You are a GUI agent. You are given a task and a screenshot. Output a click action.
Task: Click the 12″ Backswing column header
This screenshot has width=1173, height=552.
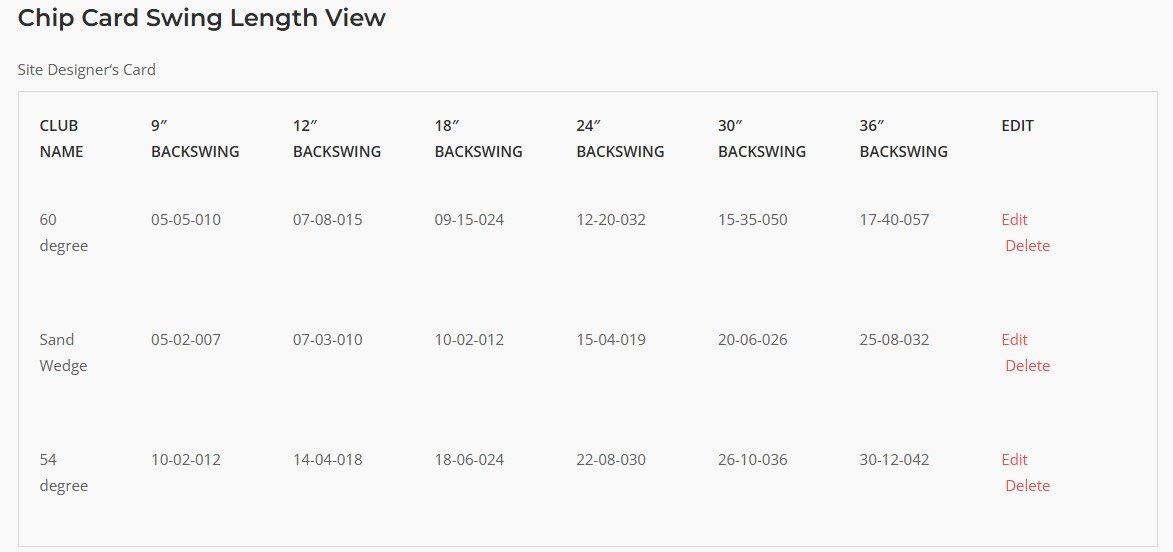tap(337, 139)
